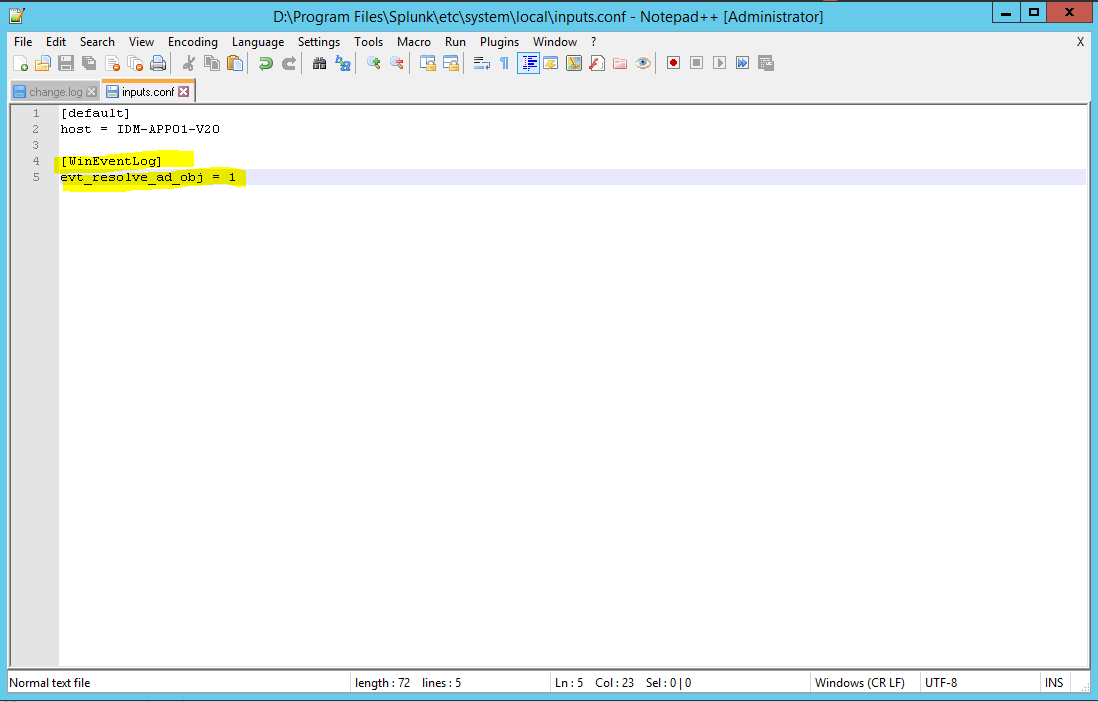Image resolution: width=1098 pixels, height=702 pixels.
Task: Close document using X at menu bar right
Action: point(1080,42)
